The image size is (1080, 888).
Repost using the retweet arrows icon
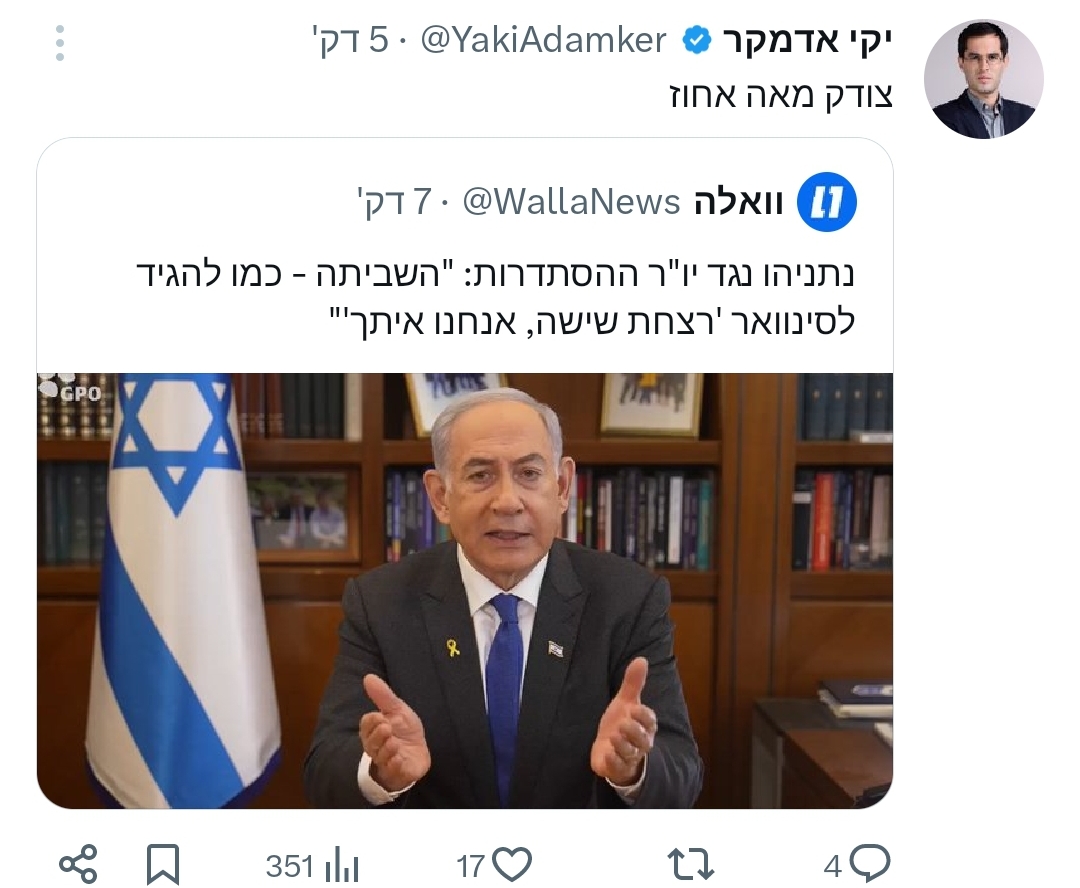click(x=691, y=865)
